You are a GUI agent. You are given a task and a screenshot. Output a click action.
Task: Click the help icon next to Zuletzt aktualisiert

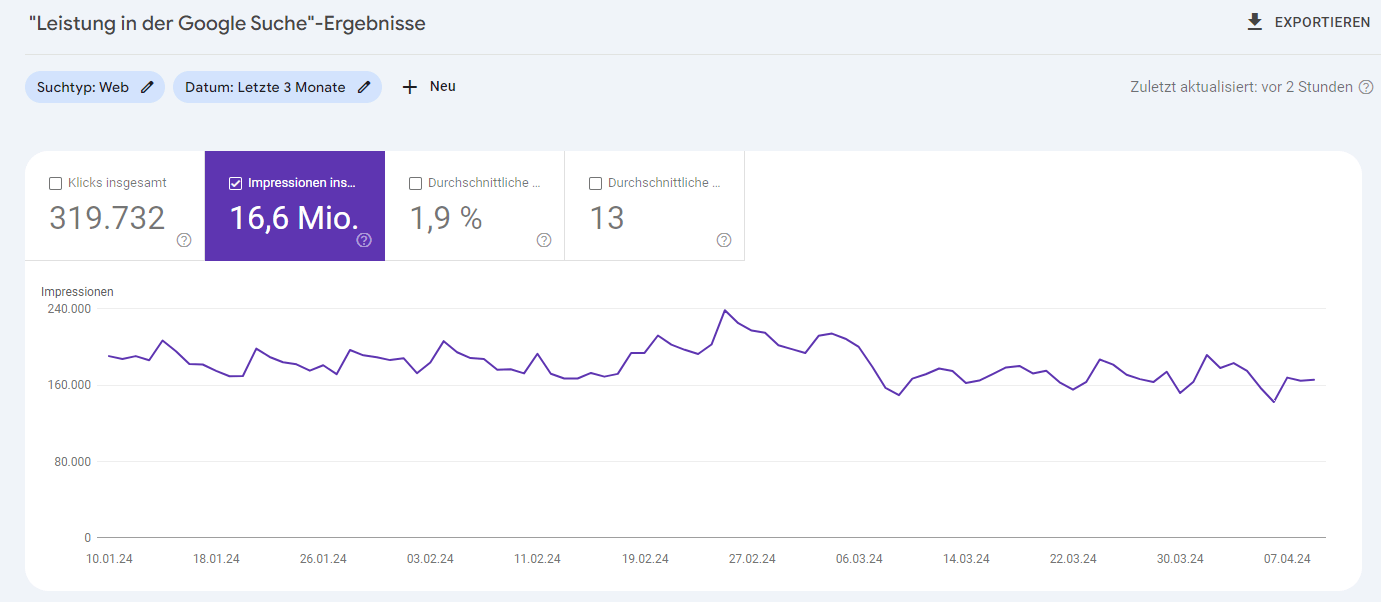(x=1366, y=87)
